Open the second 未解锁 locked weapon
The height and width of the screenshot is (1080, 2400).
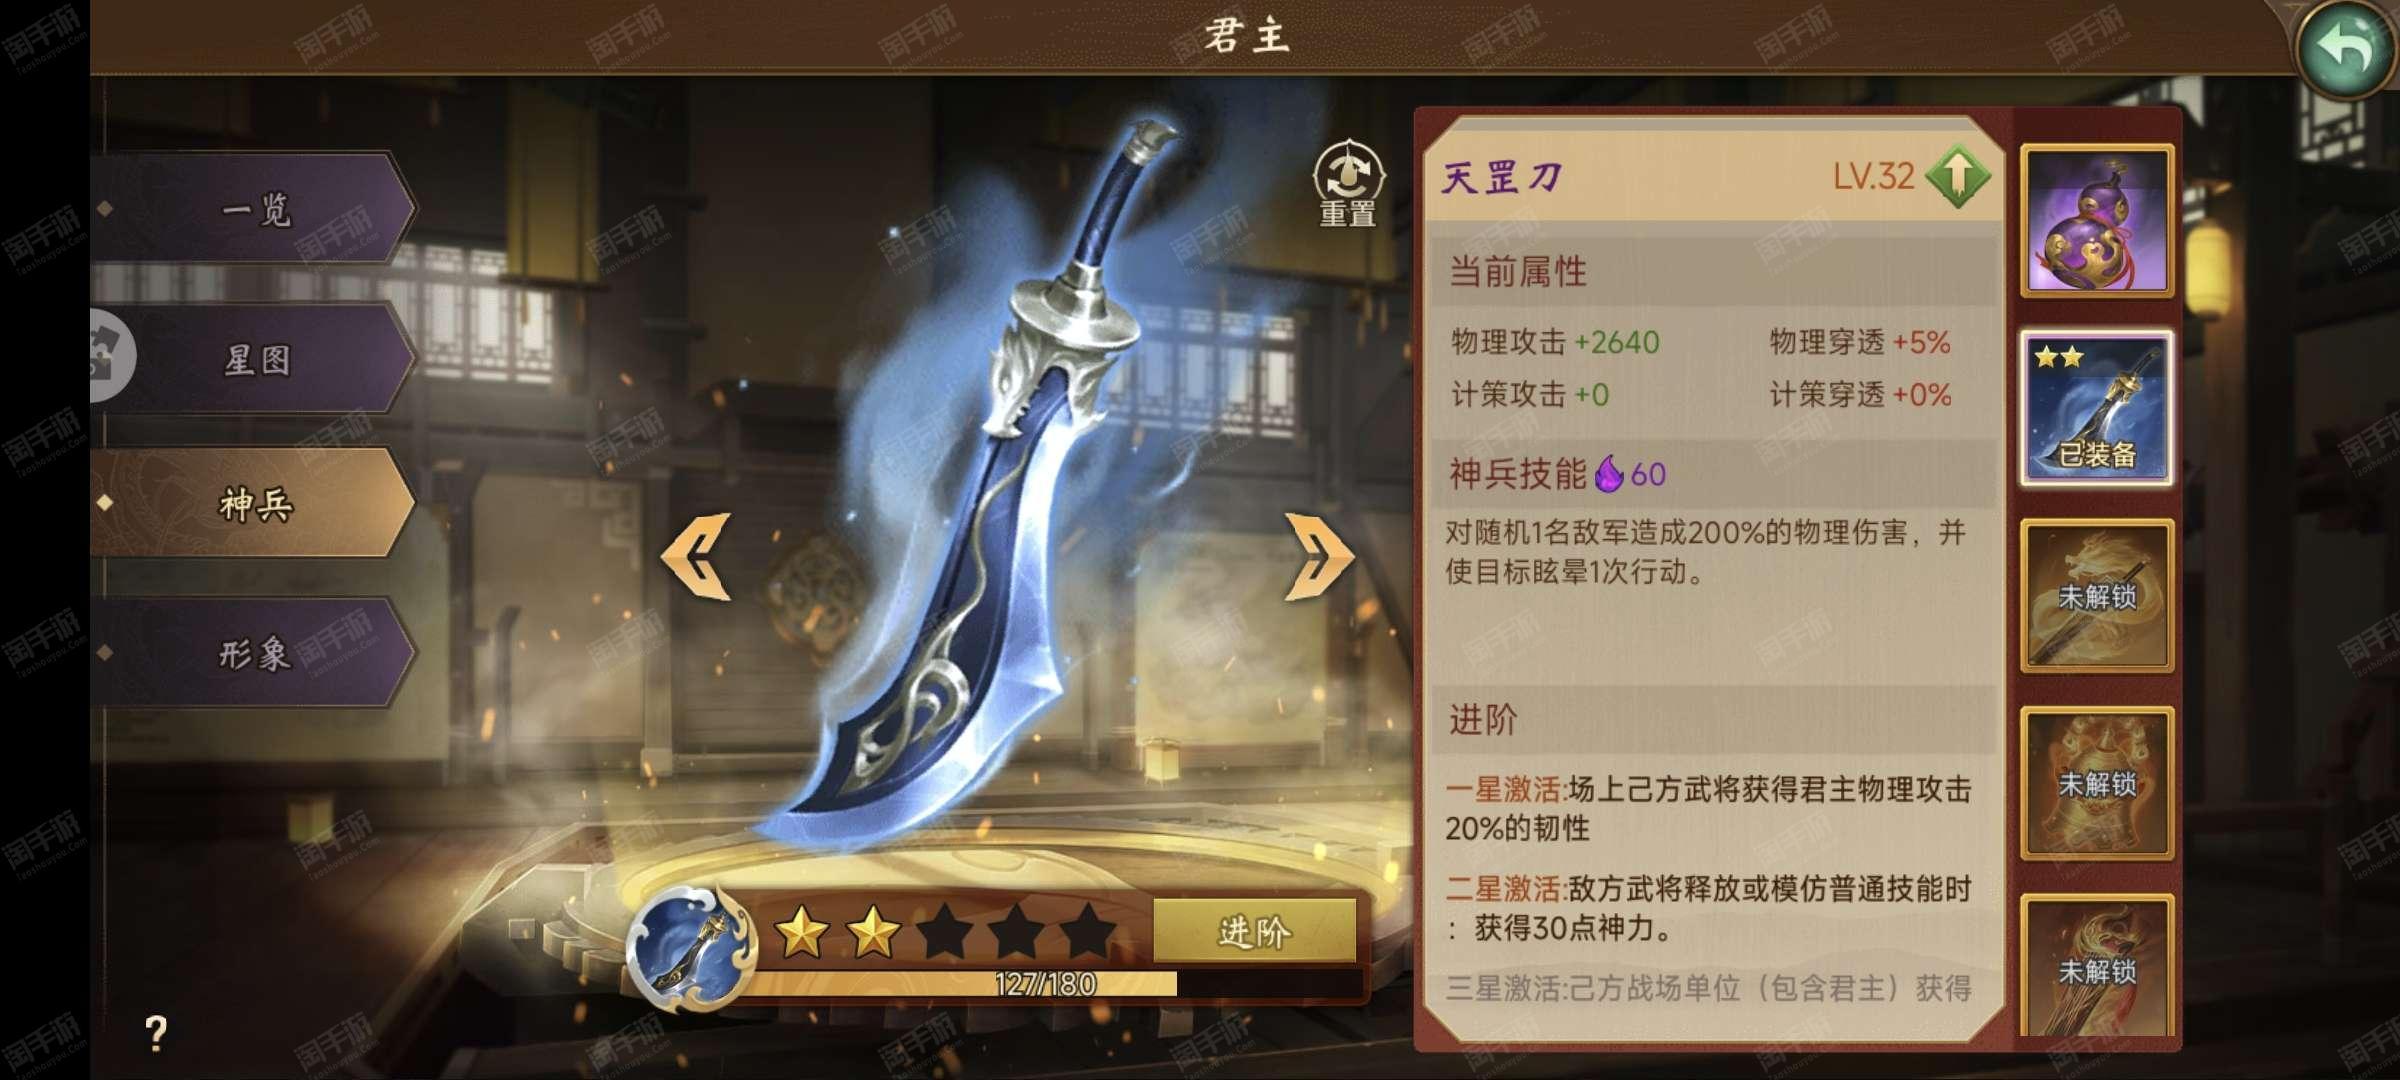pos(2097,783)
